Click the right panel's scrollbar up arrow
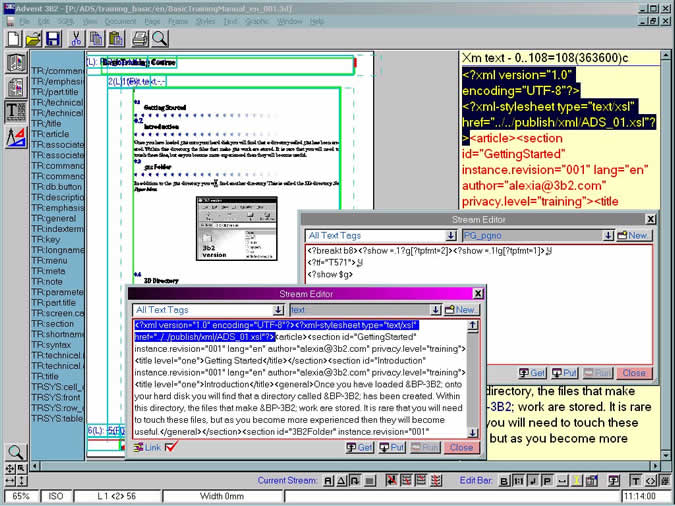Screen dimensions: 675x506 (x=666, y=55)
